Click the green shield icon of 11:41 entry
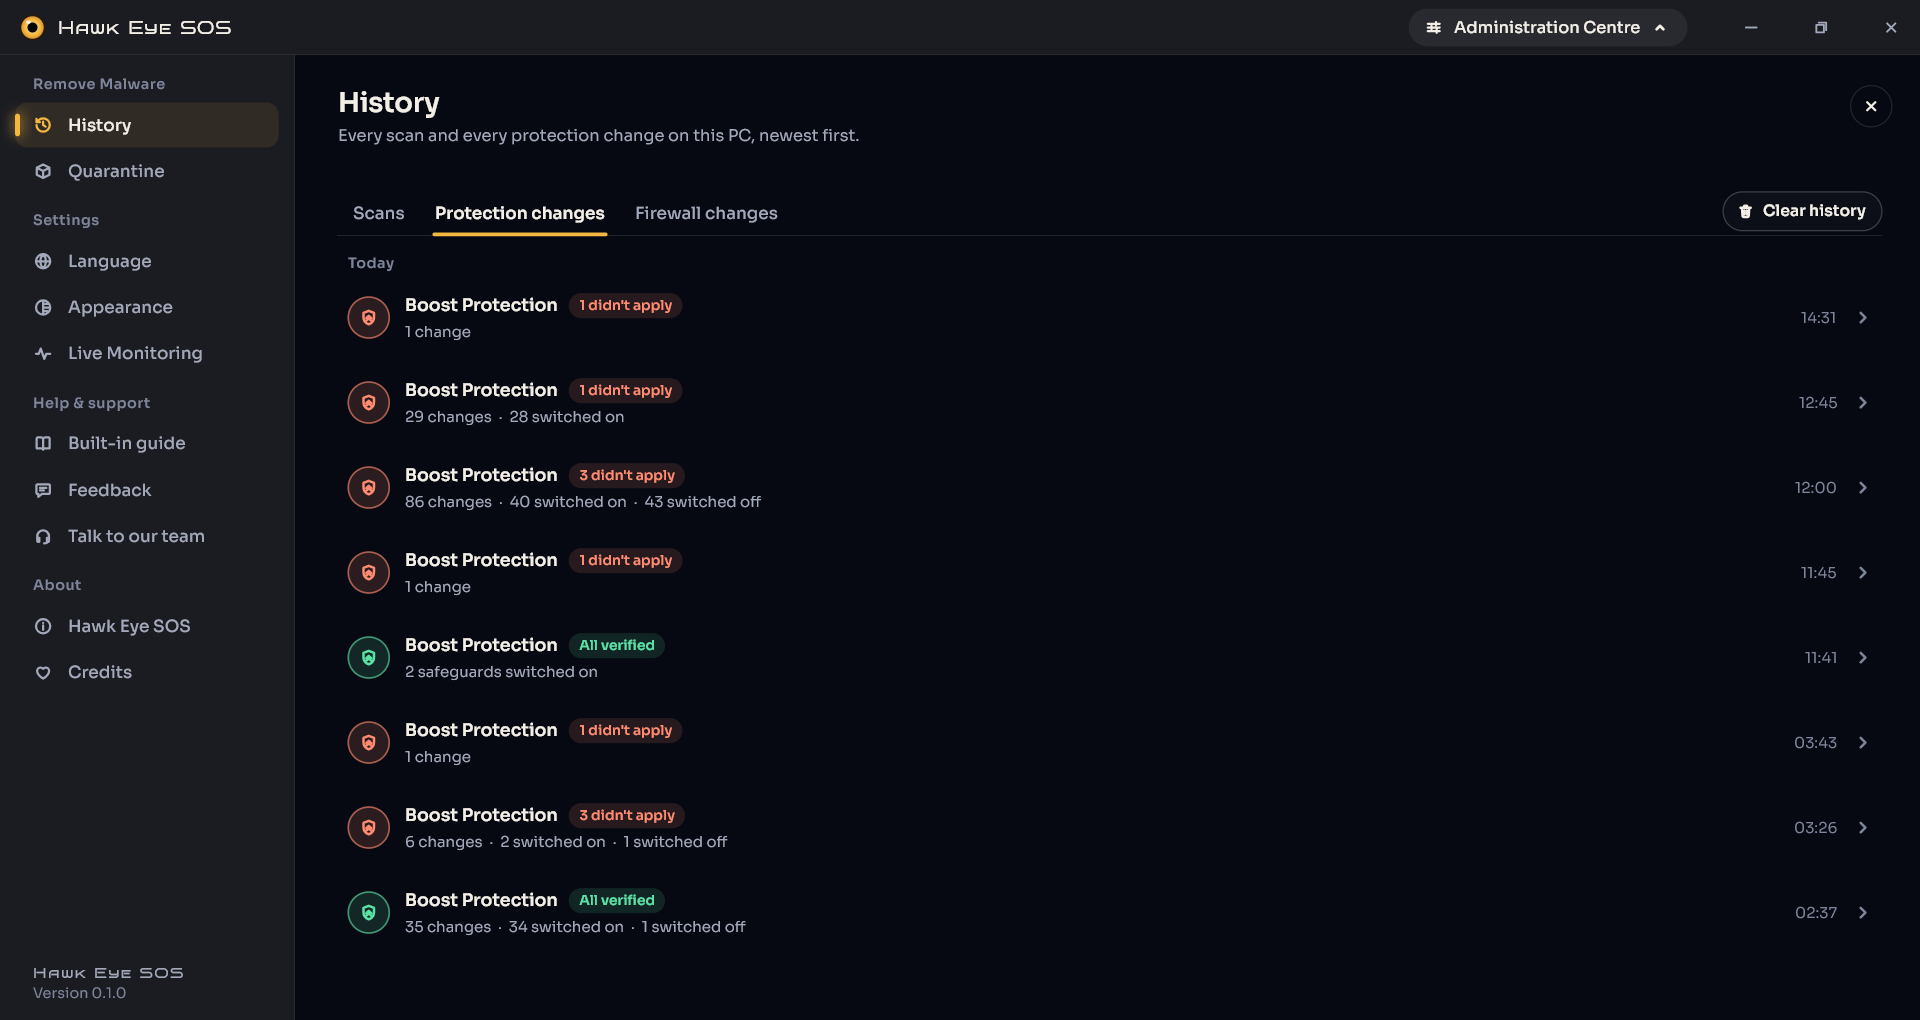 click(x=368, y=658)
